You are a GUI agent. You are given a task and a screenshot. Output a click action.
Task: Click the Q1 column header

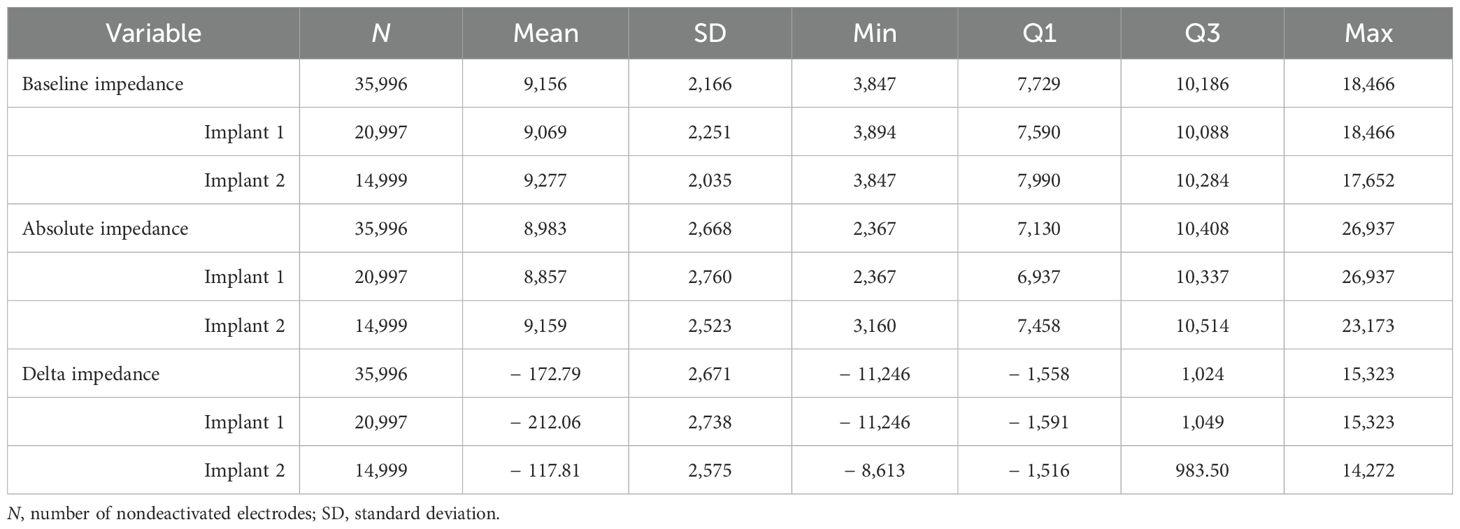(1039, 33)
